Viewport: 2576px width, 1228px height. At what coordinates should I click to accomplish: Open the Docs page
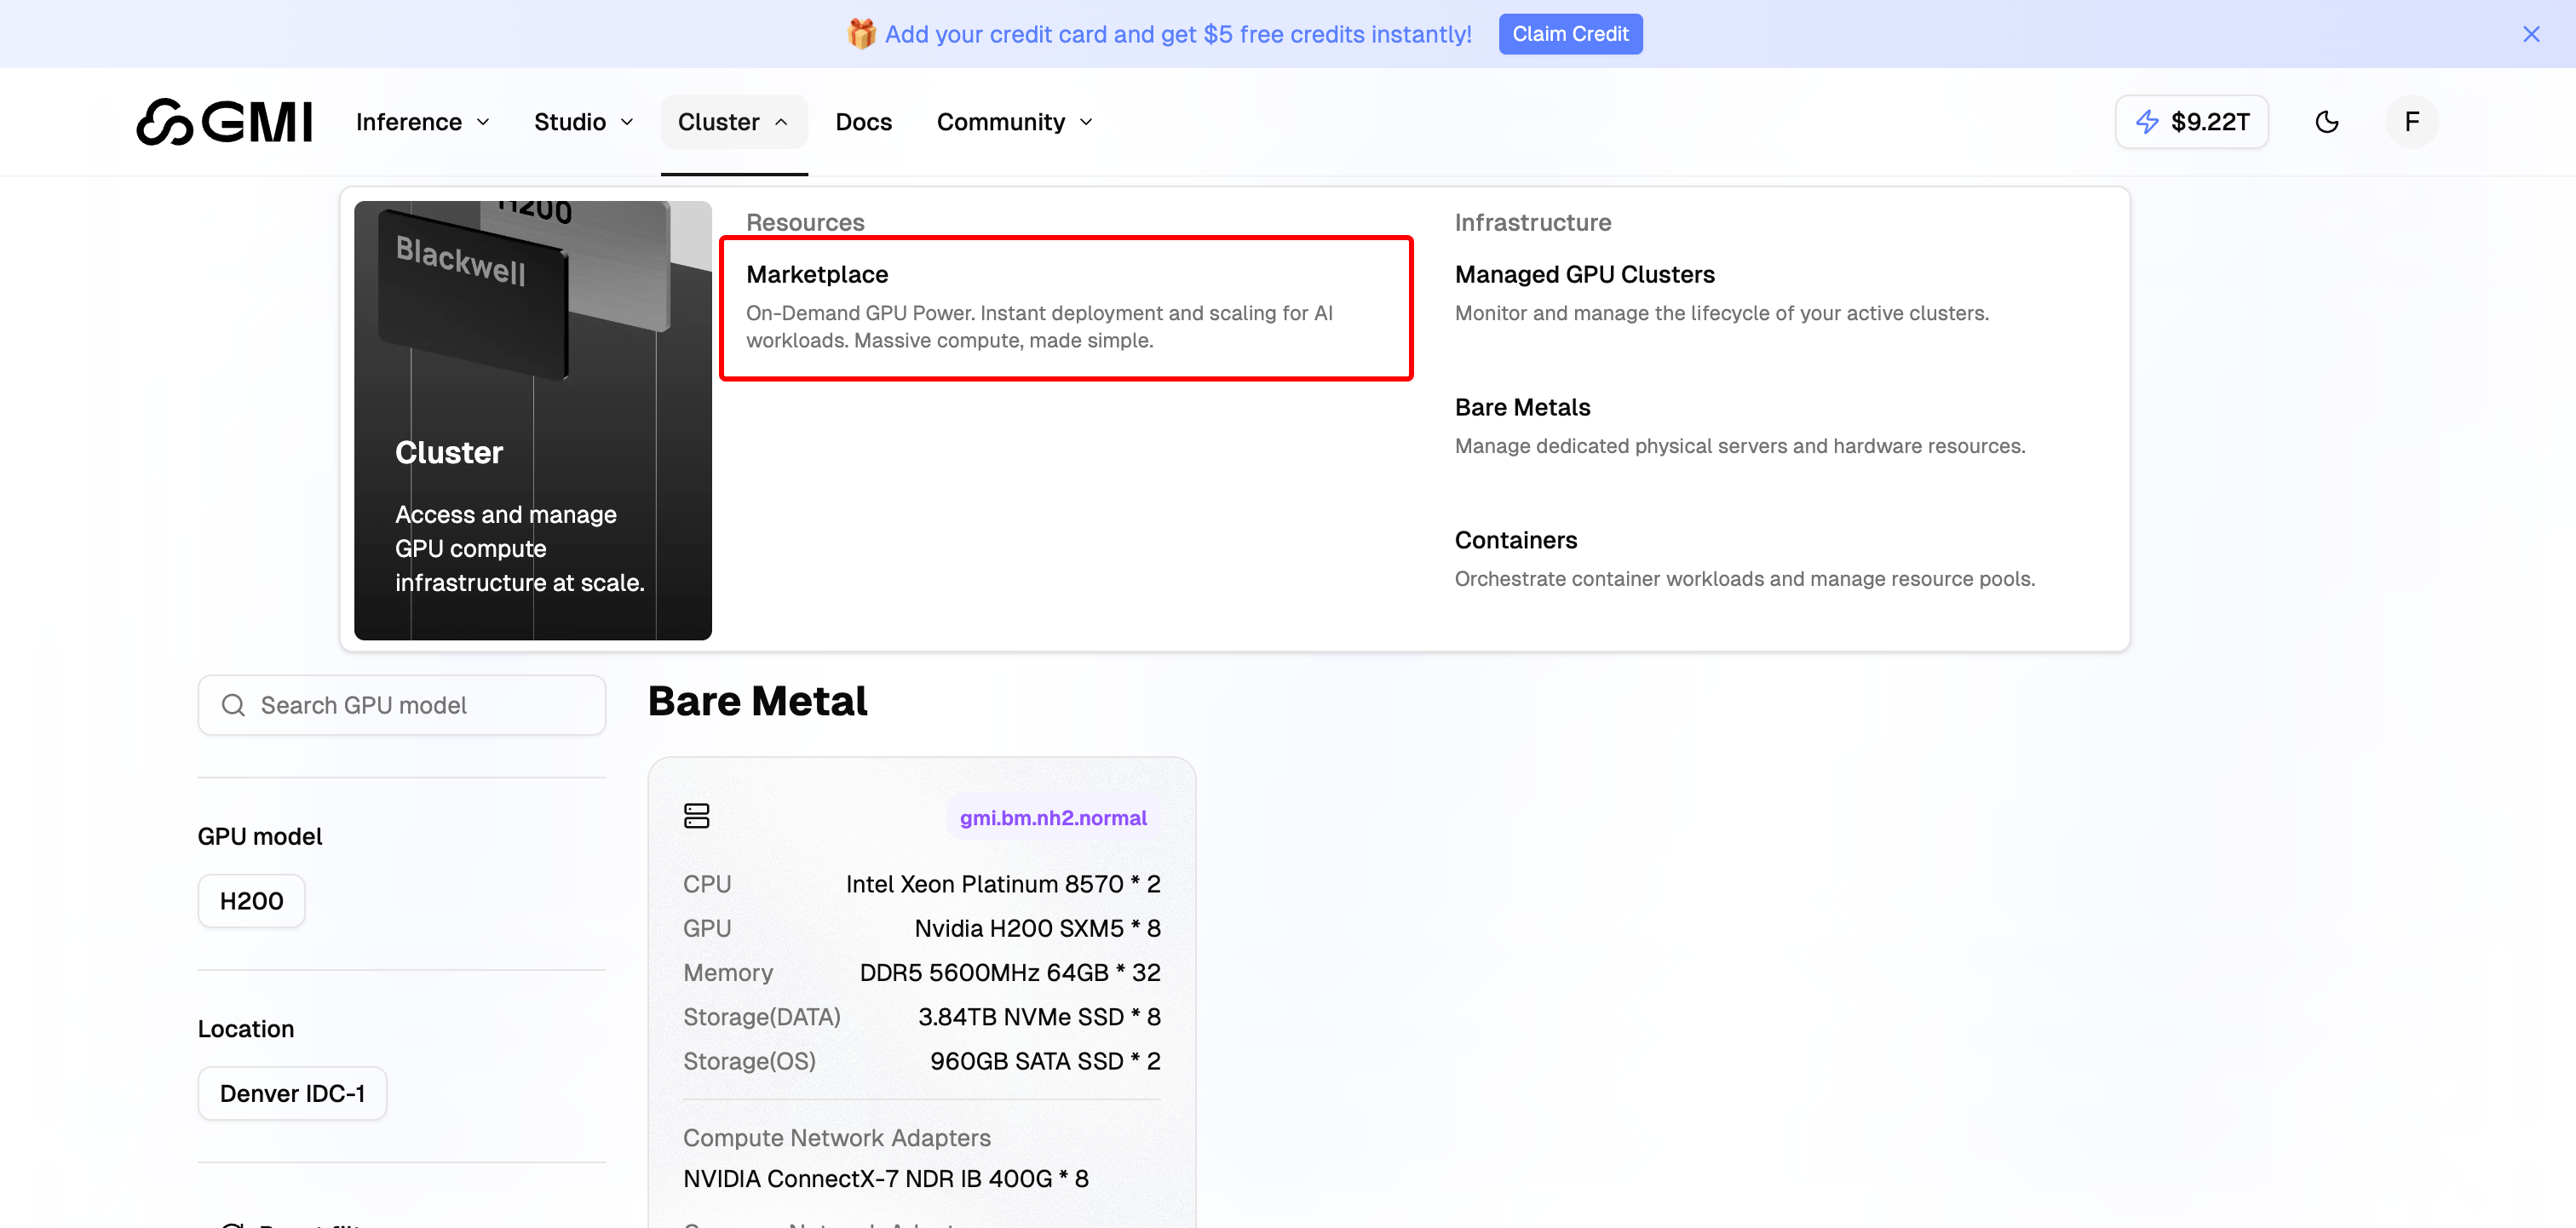[x=863, y=121]
